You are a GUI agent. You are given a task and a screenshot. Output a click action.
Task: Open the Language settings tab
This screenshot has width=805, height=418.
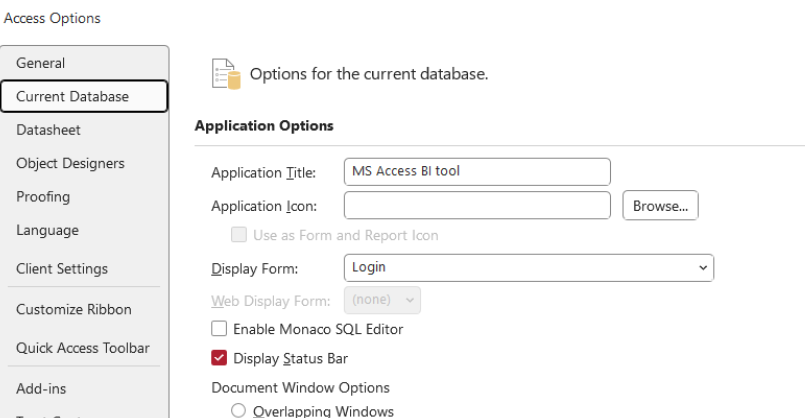click(47, 230)
